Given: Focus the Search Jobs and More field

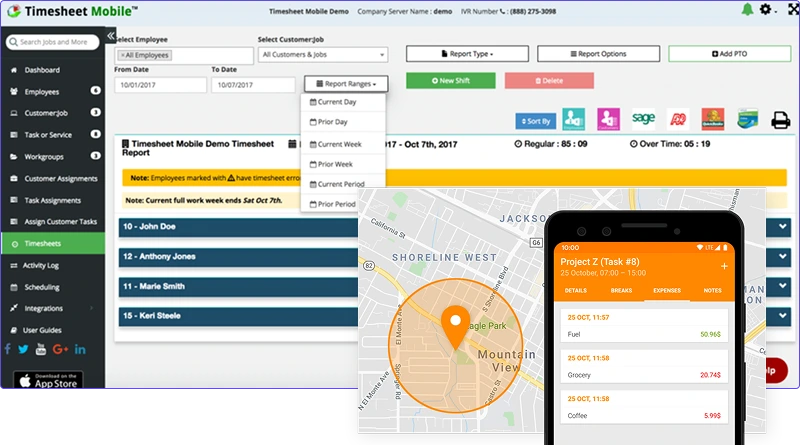Looking at the screenshot, I should click(x=53, y=42).
